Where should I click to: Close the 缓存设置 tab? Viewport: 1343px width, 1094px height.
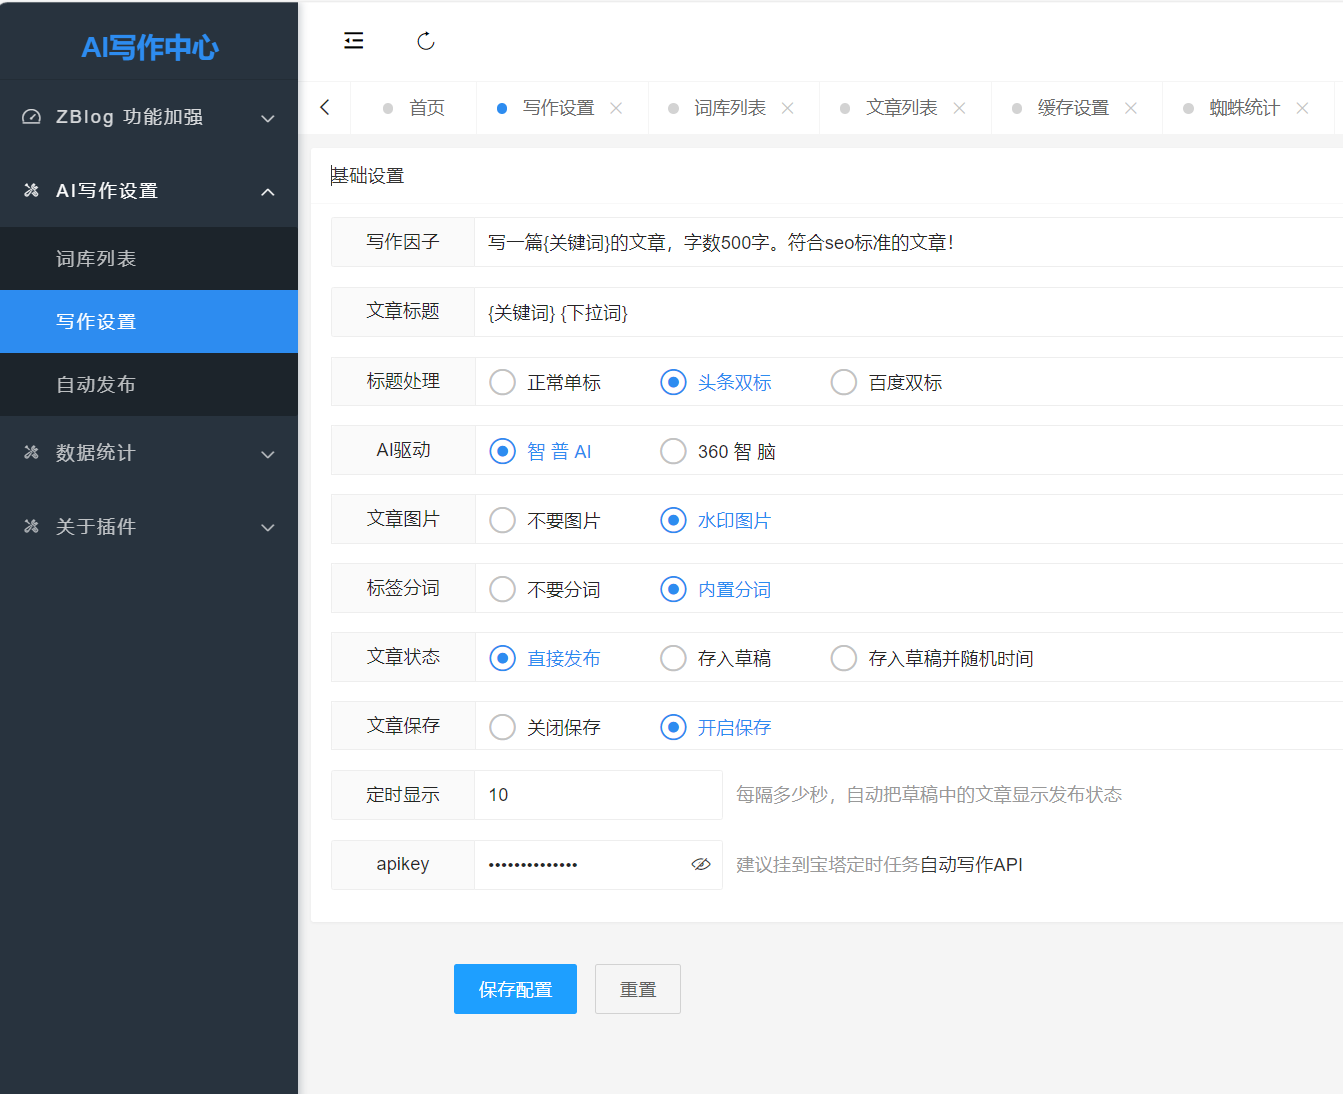point(1131,108)
